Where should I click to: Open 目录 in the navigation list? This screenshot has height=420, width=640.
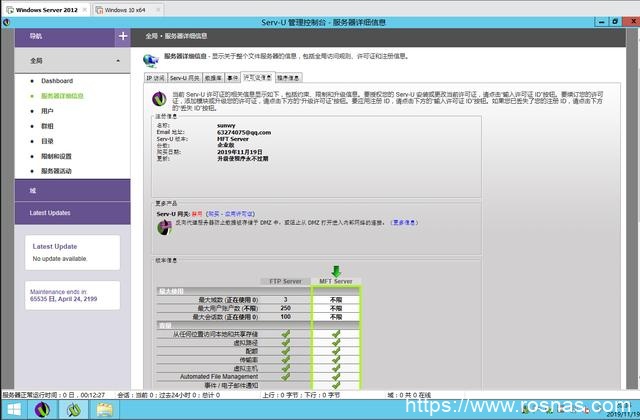point(47,141)
